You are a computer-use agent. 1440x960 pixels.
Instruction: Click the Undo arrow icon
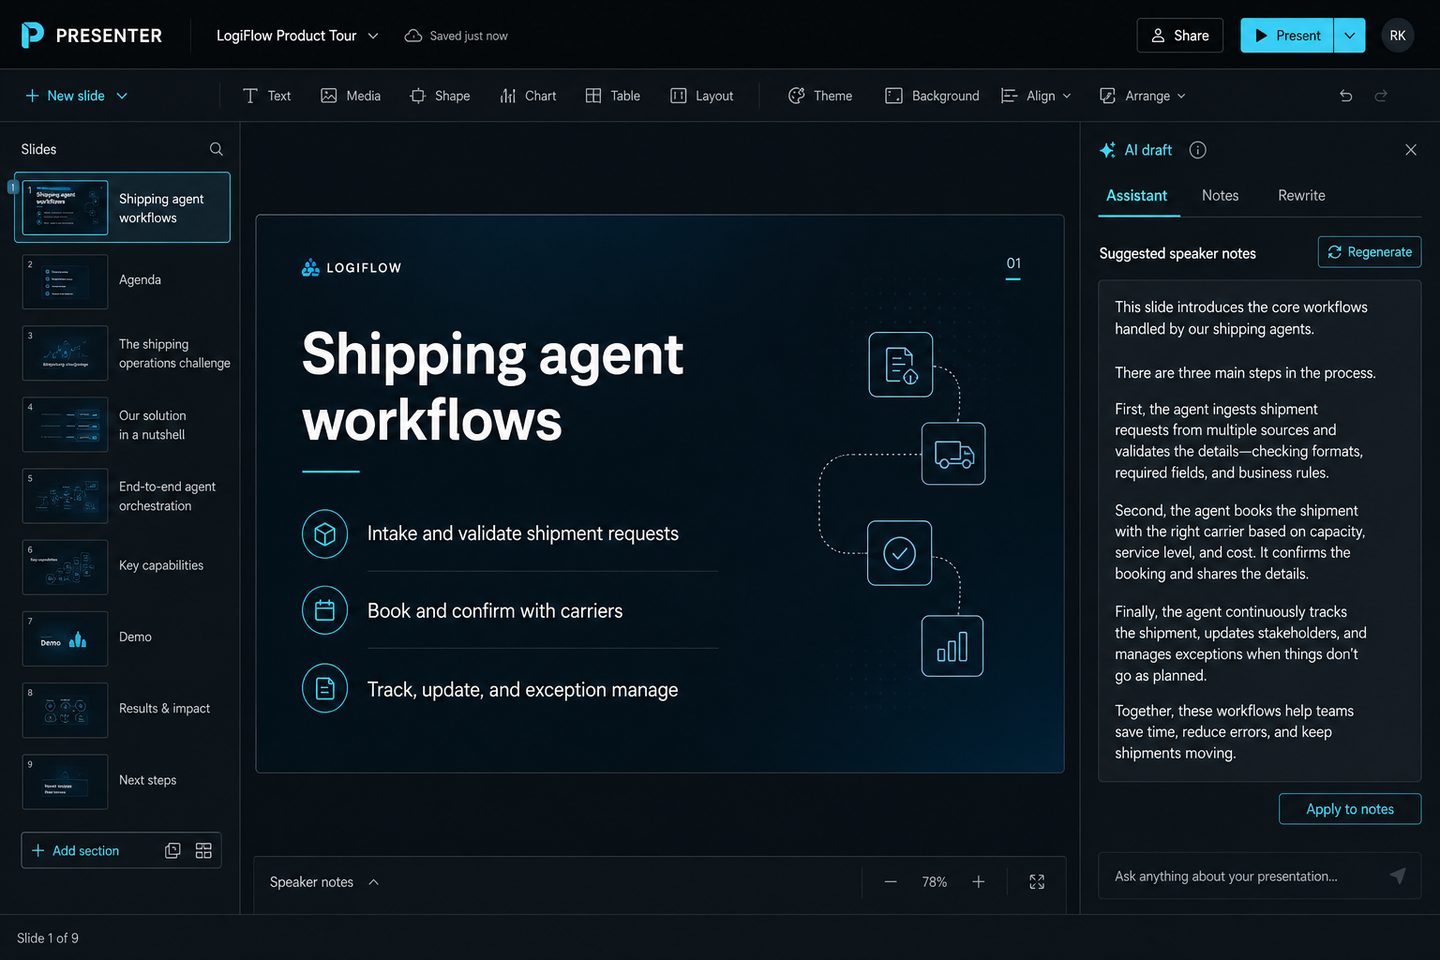pyautogui.click(x=1346, y=96)
